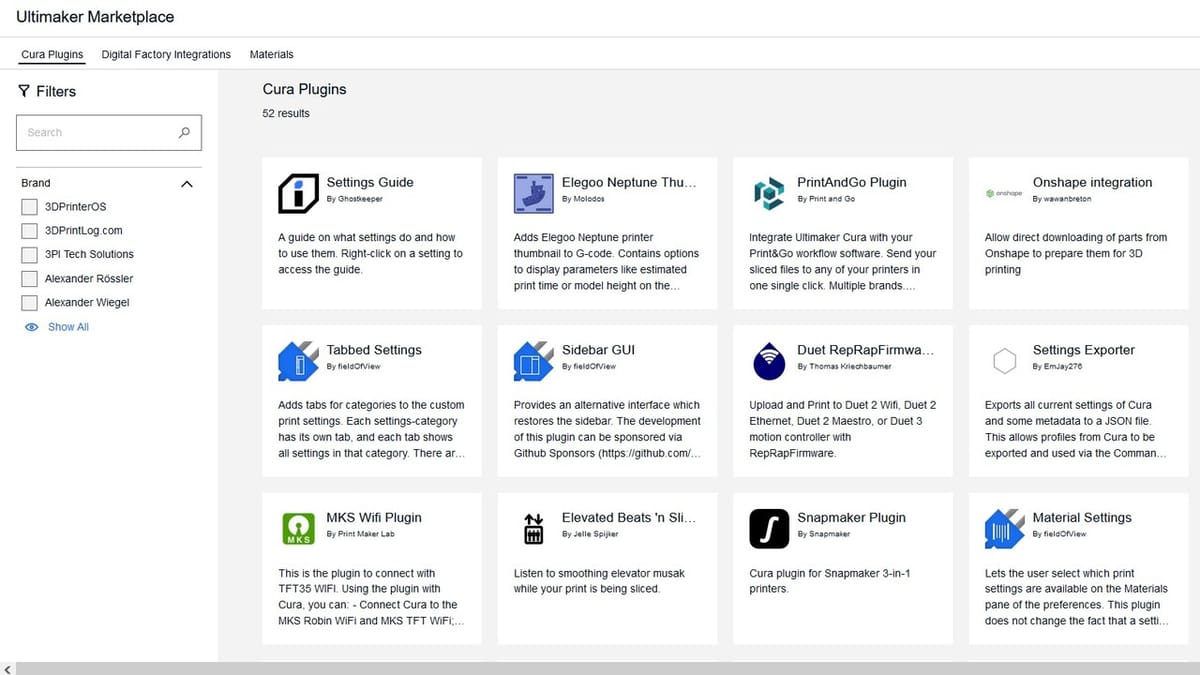Screen dimensions: 1200x675
Task: Enable the 3PI Tech Solutions filter checkbox
Action: [29, 255]
